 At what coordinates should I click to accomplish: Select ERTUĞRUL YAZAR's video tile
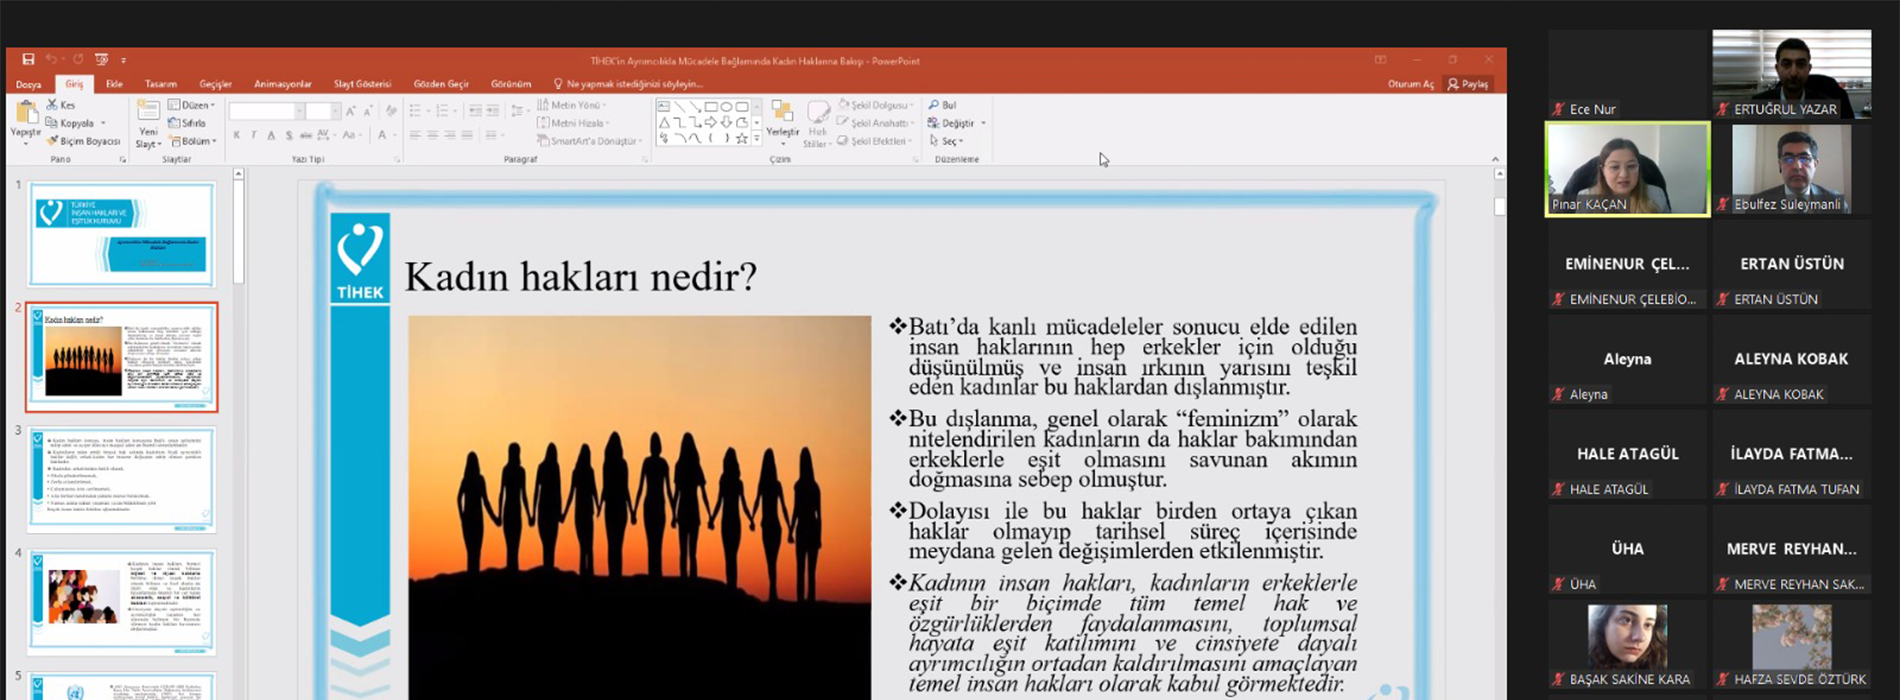pos(1792,74)
